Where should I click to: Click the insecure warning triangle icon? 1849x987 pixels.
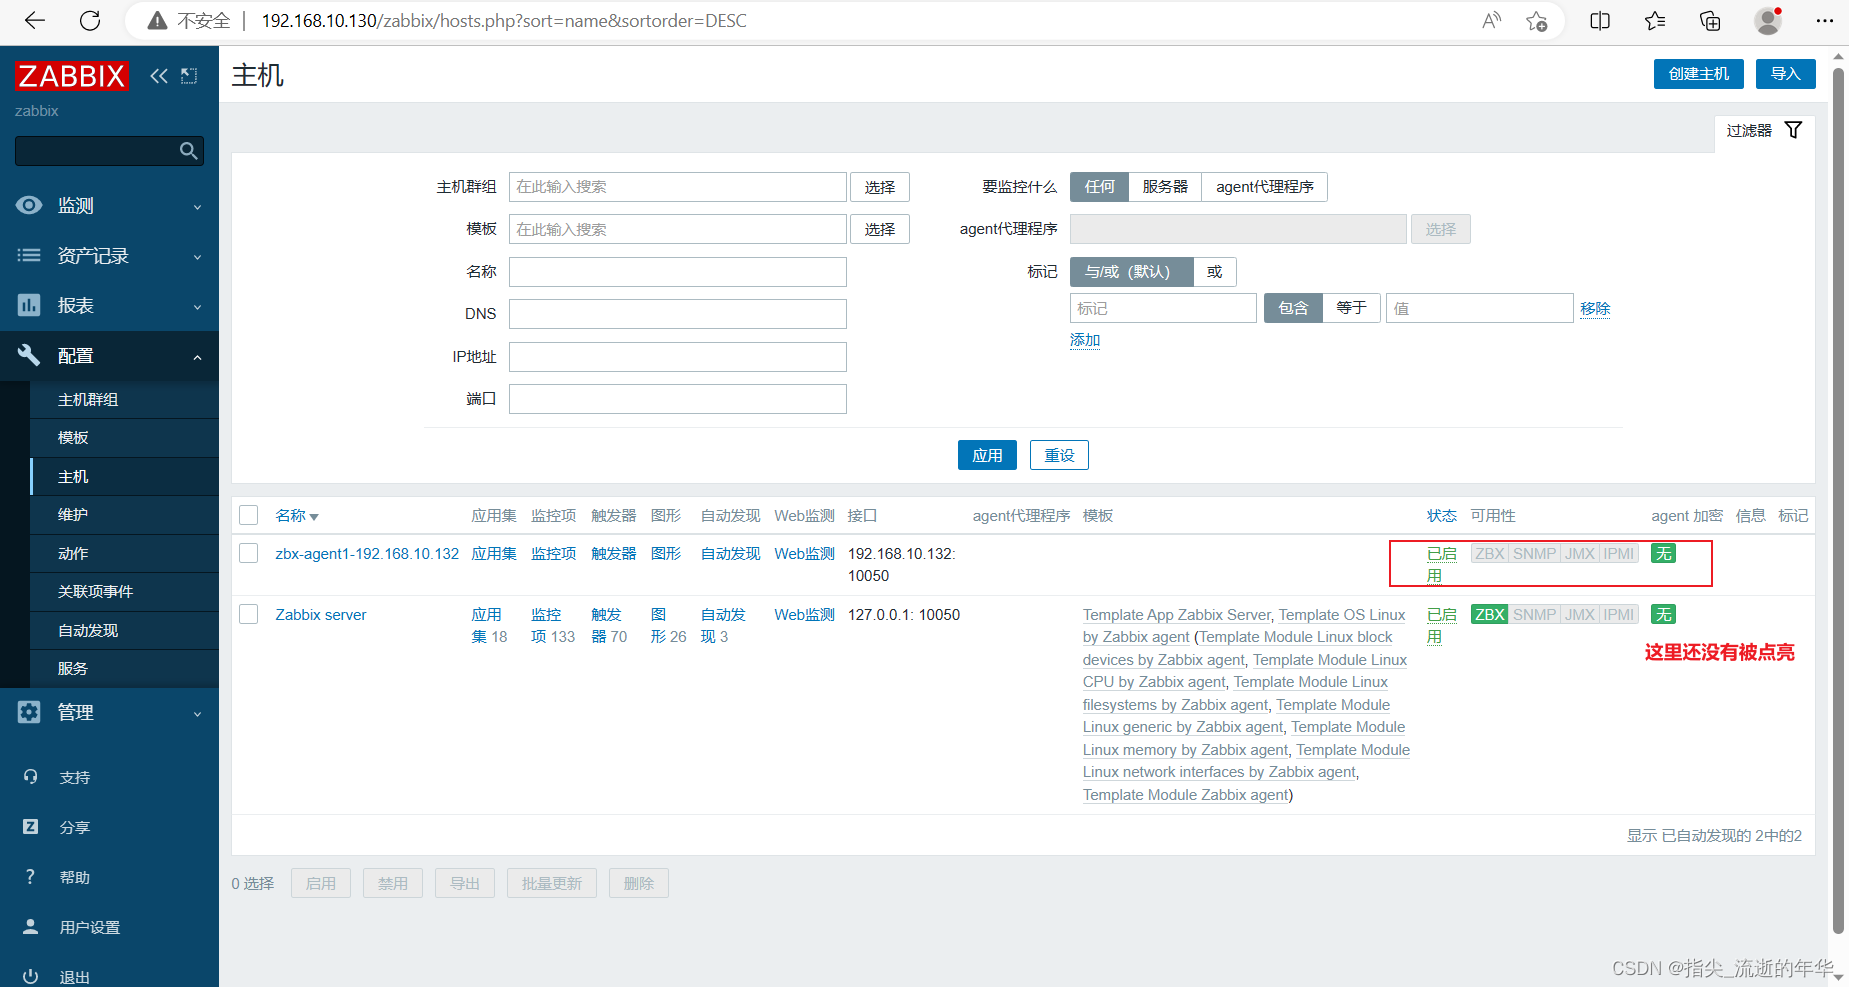[157, 21]
